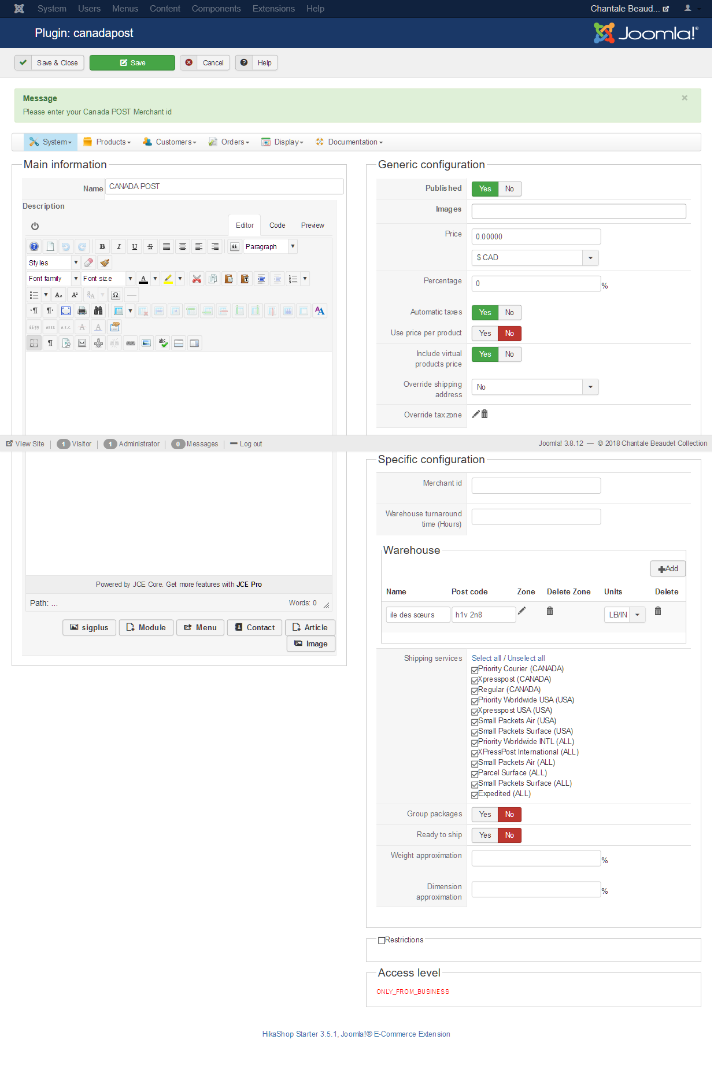Click warehouse Delete Zone trash icon

coord(549,611)
